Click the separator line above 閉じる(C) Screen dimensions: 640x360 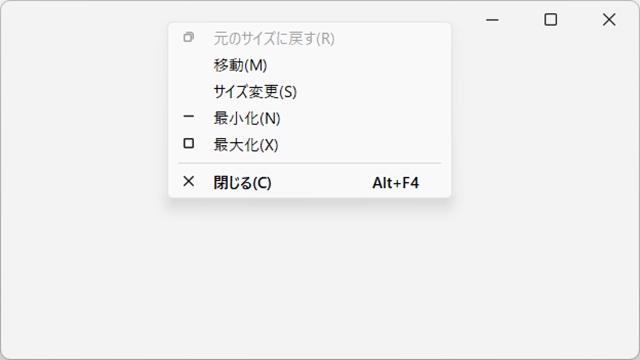click(310, 163)
